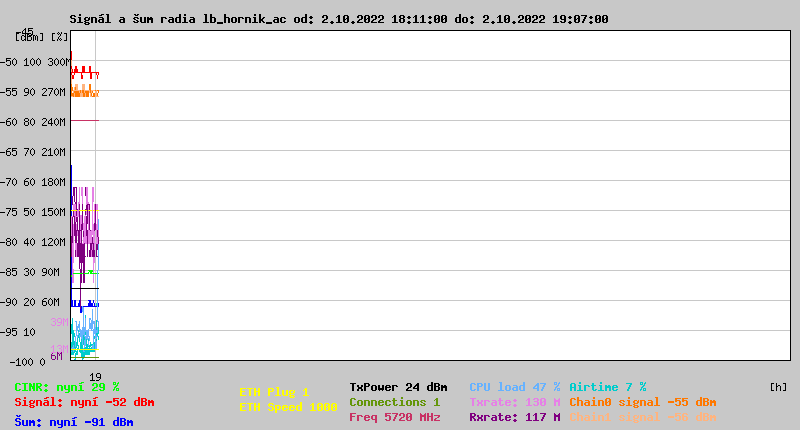Image resolution: width=800 pixels, height=430 pixels.
Task: Click the '60M' rate axis label
Action: click(51, 302)
